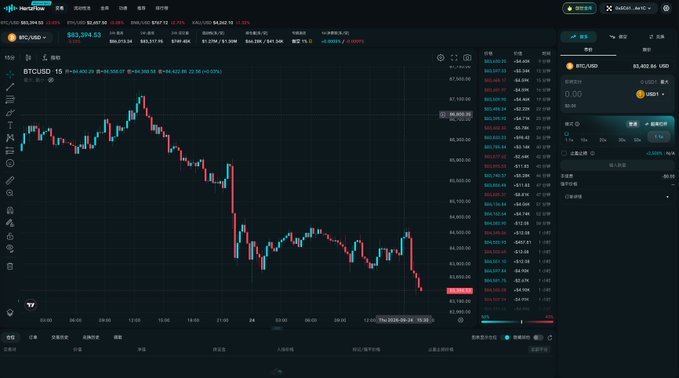Select the text annotation tool
Viewport: 679px width, 378px height.
(x=10, y=125)
